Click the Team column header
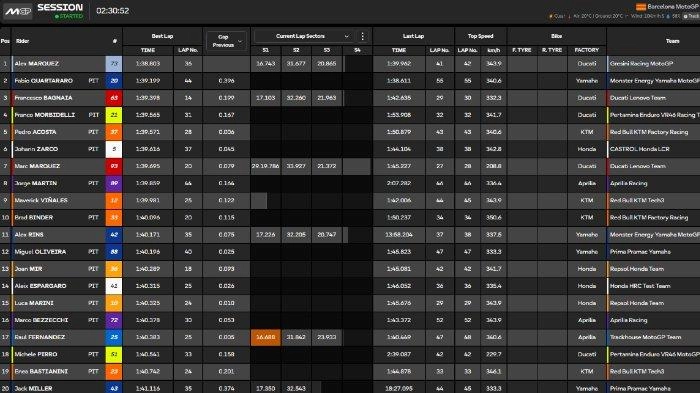700x393 pixels. coord(672,41)
